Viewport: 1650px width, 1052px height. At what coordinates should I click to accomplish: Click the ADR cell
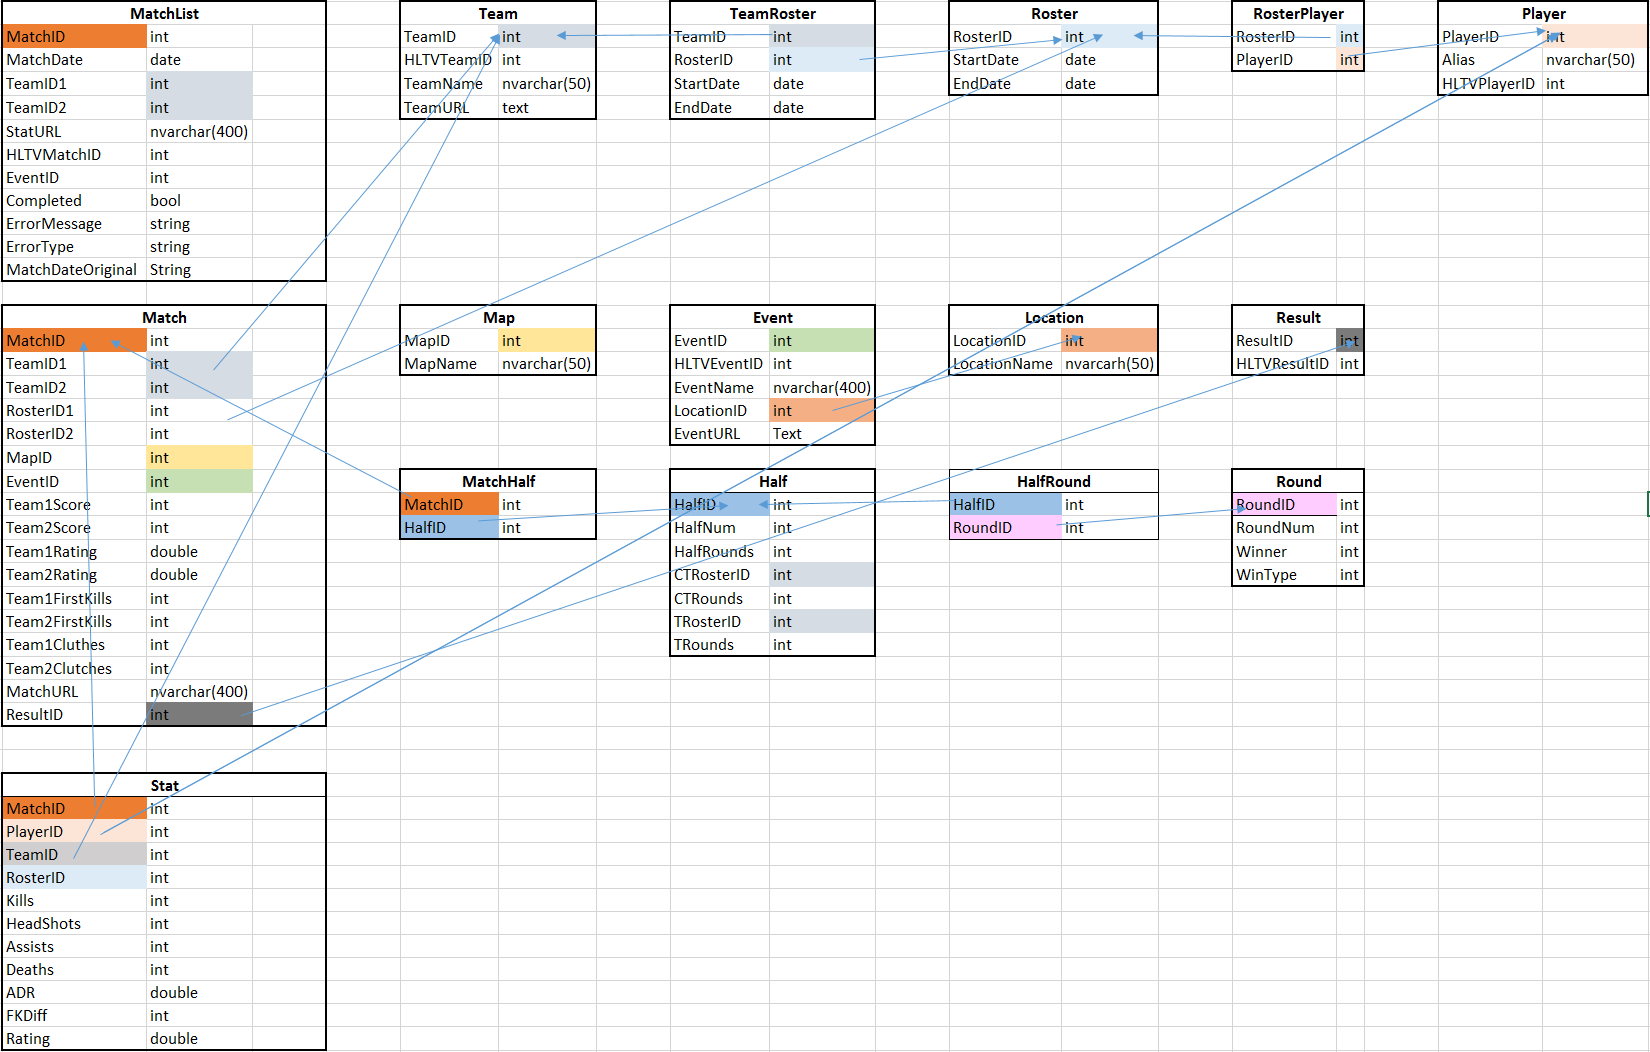point(75,993)
